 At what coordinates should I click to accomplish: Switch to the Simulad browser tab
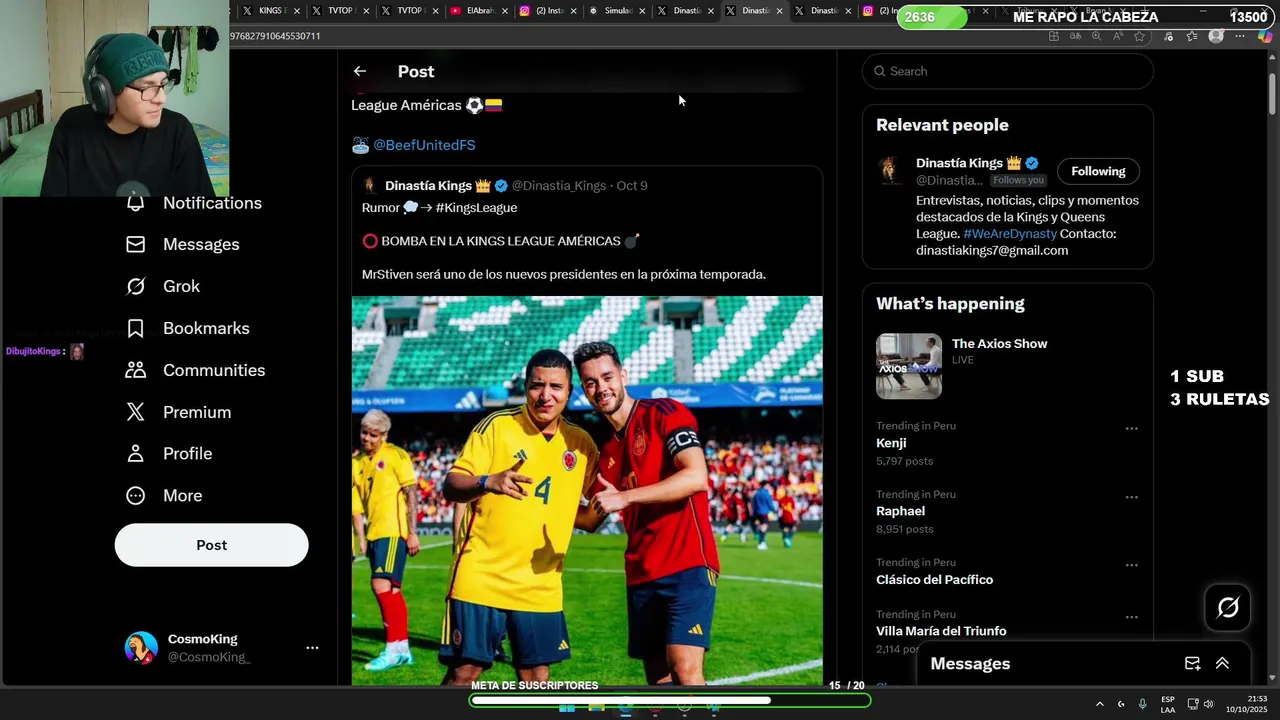[618, 11]
